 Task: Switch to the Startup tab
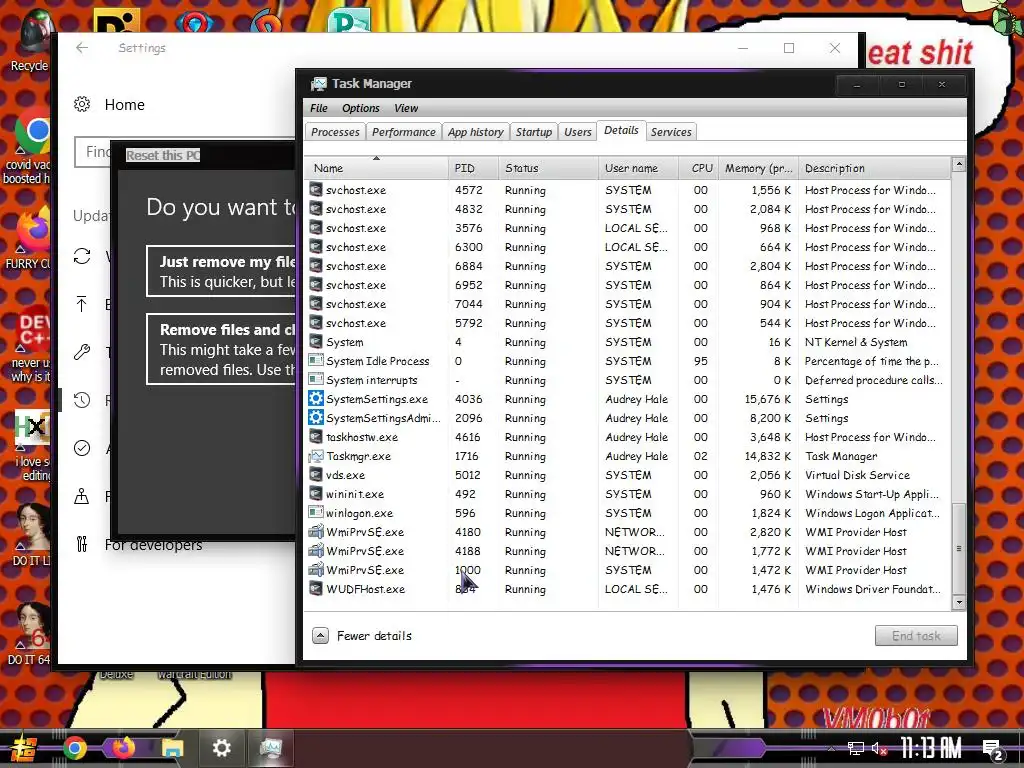pos(534,132)
